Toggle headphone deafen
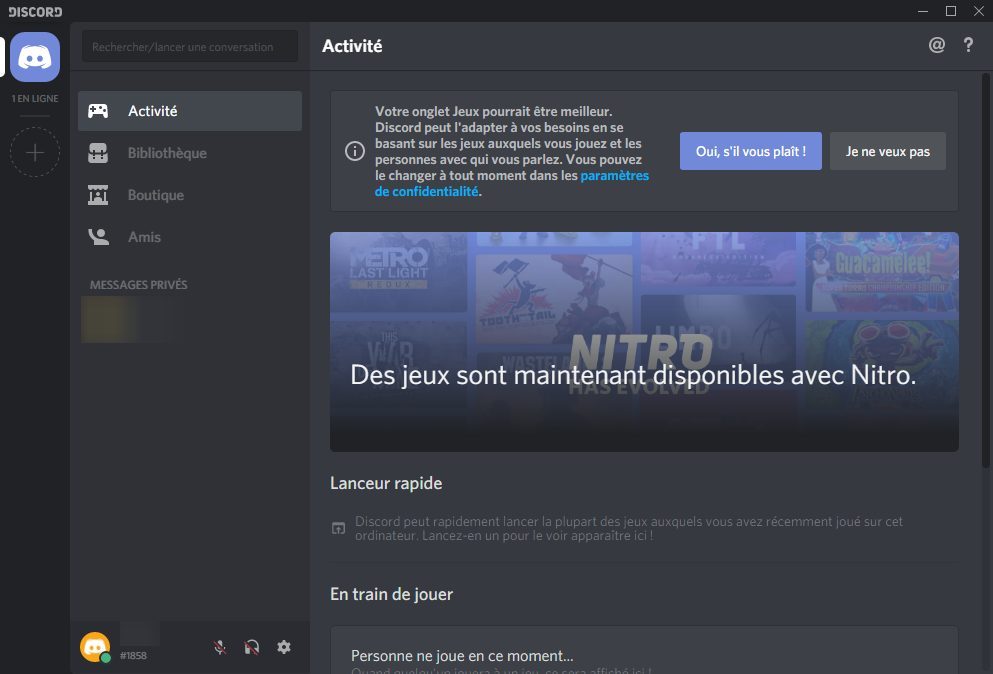Viewport: 993px width, 674px height. 252,647
